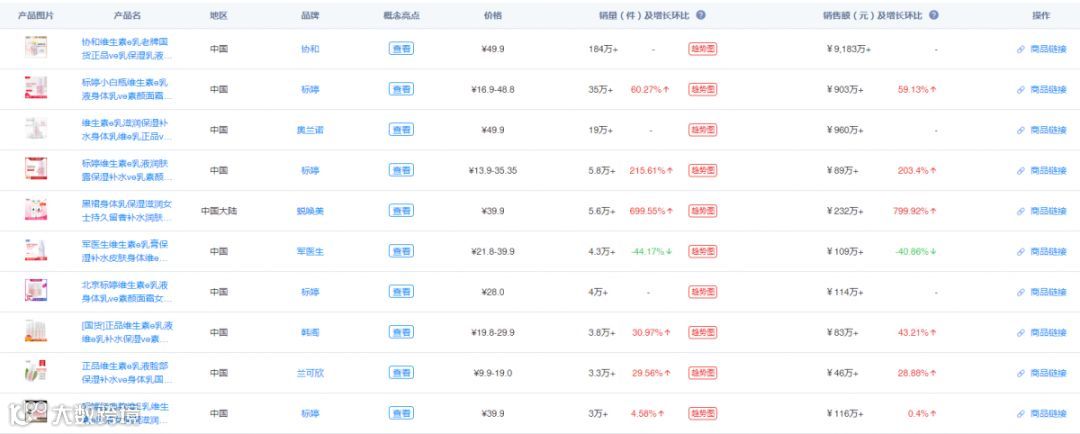Image resolution: width=1080 pixels, height=434 pixels.
Task: Open product name 标婷小白瓶维生素e乳
Action: [126, 89]
